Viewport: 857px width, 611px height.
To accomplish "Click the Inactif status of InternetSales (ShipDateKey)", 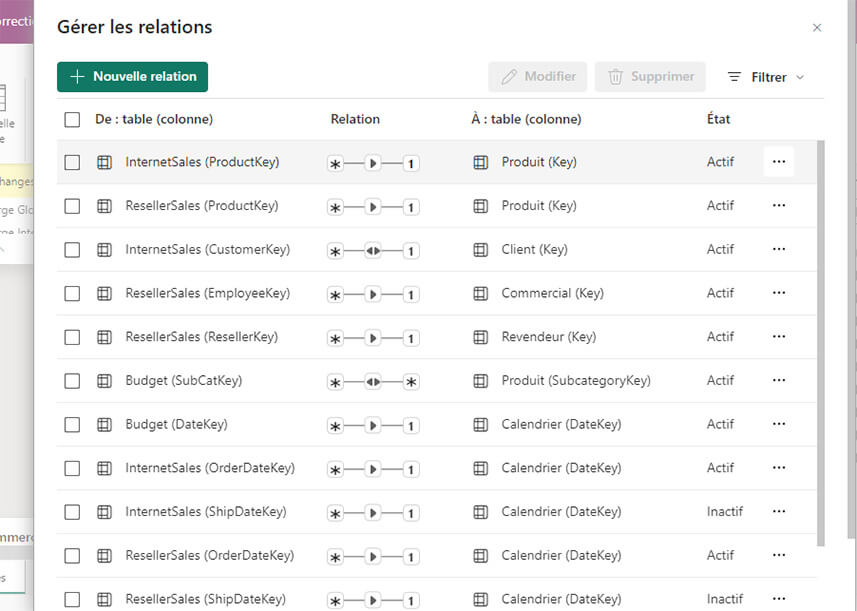I will click(725, 512).
